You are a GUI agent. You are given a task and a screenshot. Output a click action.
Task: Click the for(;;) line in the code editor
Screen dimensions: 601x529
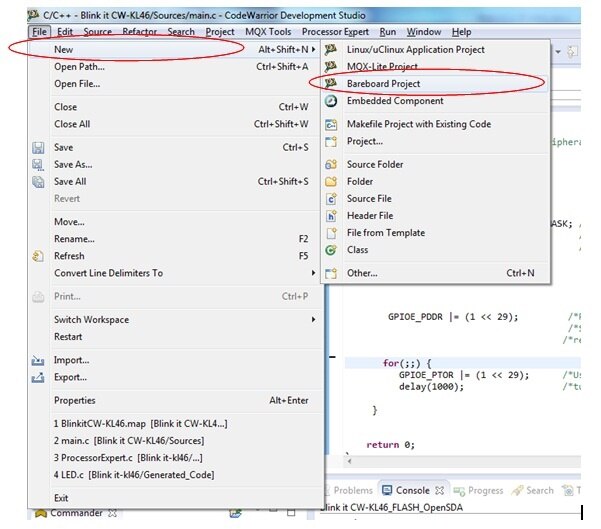coord(463,363)
